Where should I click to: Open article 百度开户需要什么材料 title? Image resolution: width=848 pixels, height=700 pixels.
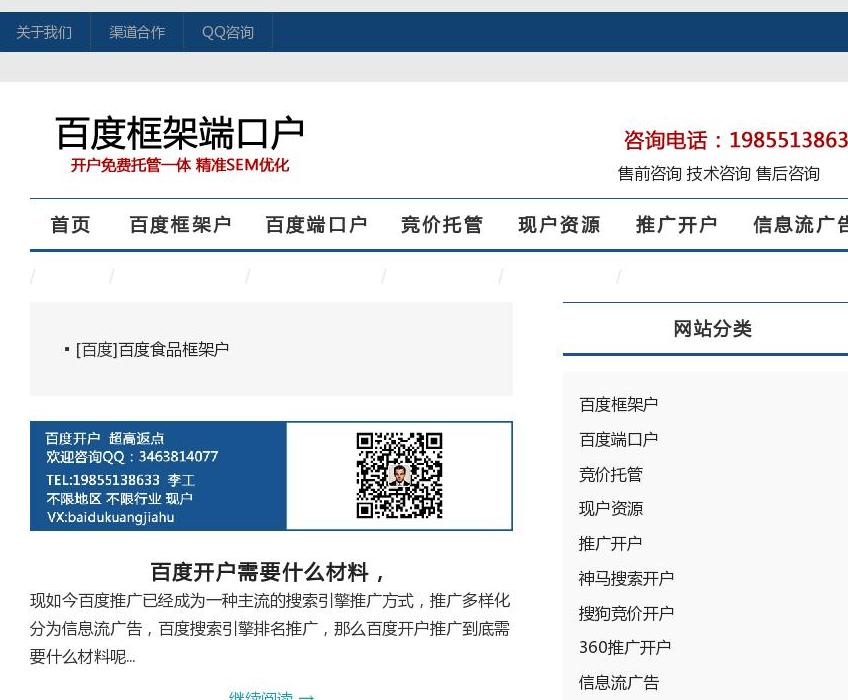pyautogui.click(x=267, y=572)
